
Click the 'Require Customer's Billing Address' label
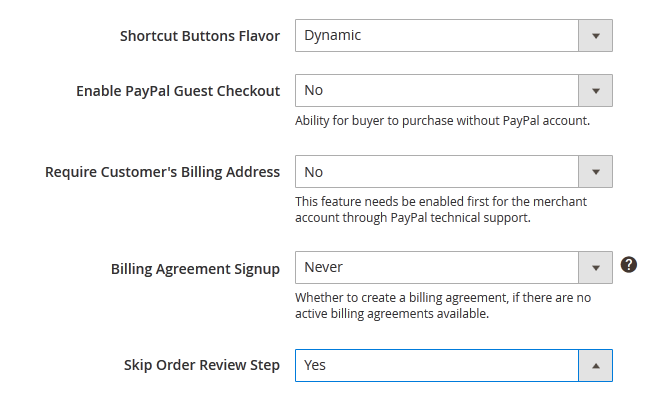(163, 172)
